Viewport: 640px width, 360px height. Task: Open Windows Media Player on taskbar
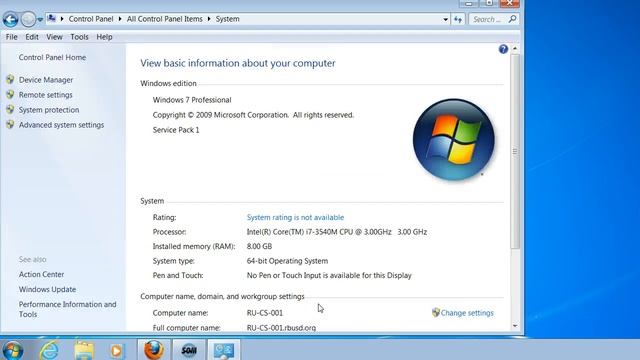coord(116,350)
